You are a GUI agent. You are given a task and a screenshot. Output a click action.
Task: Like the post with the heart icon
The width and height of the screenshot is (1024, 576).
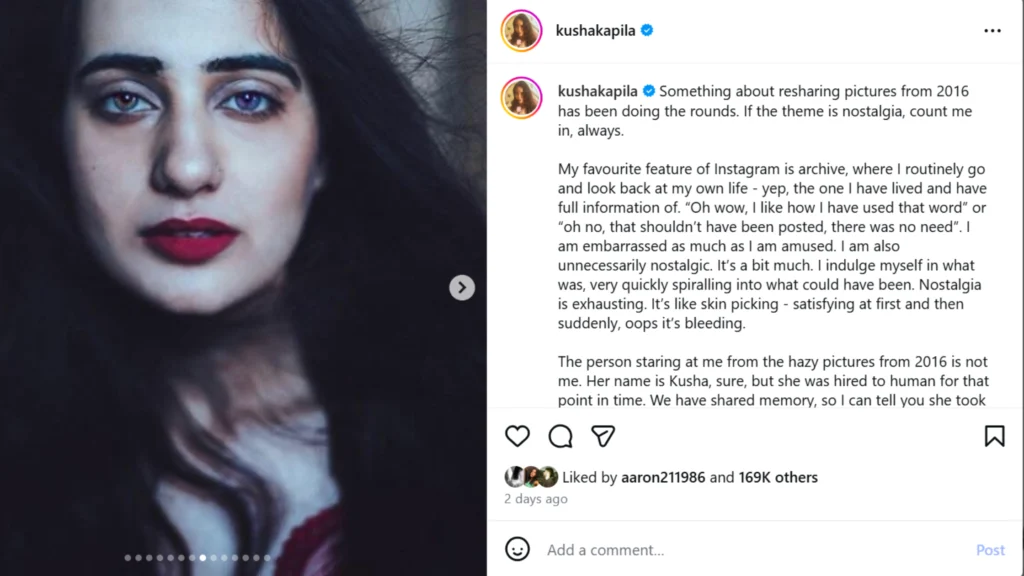click(517, 436)
